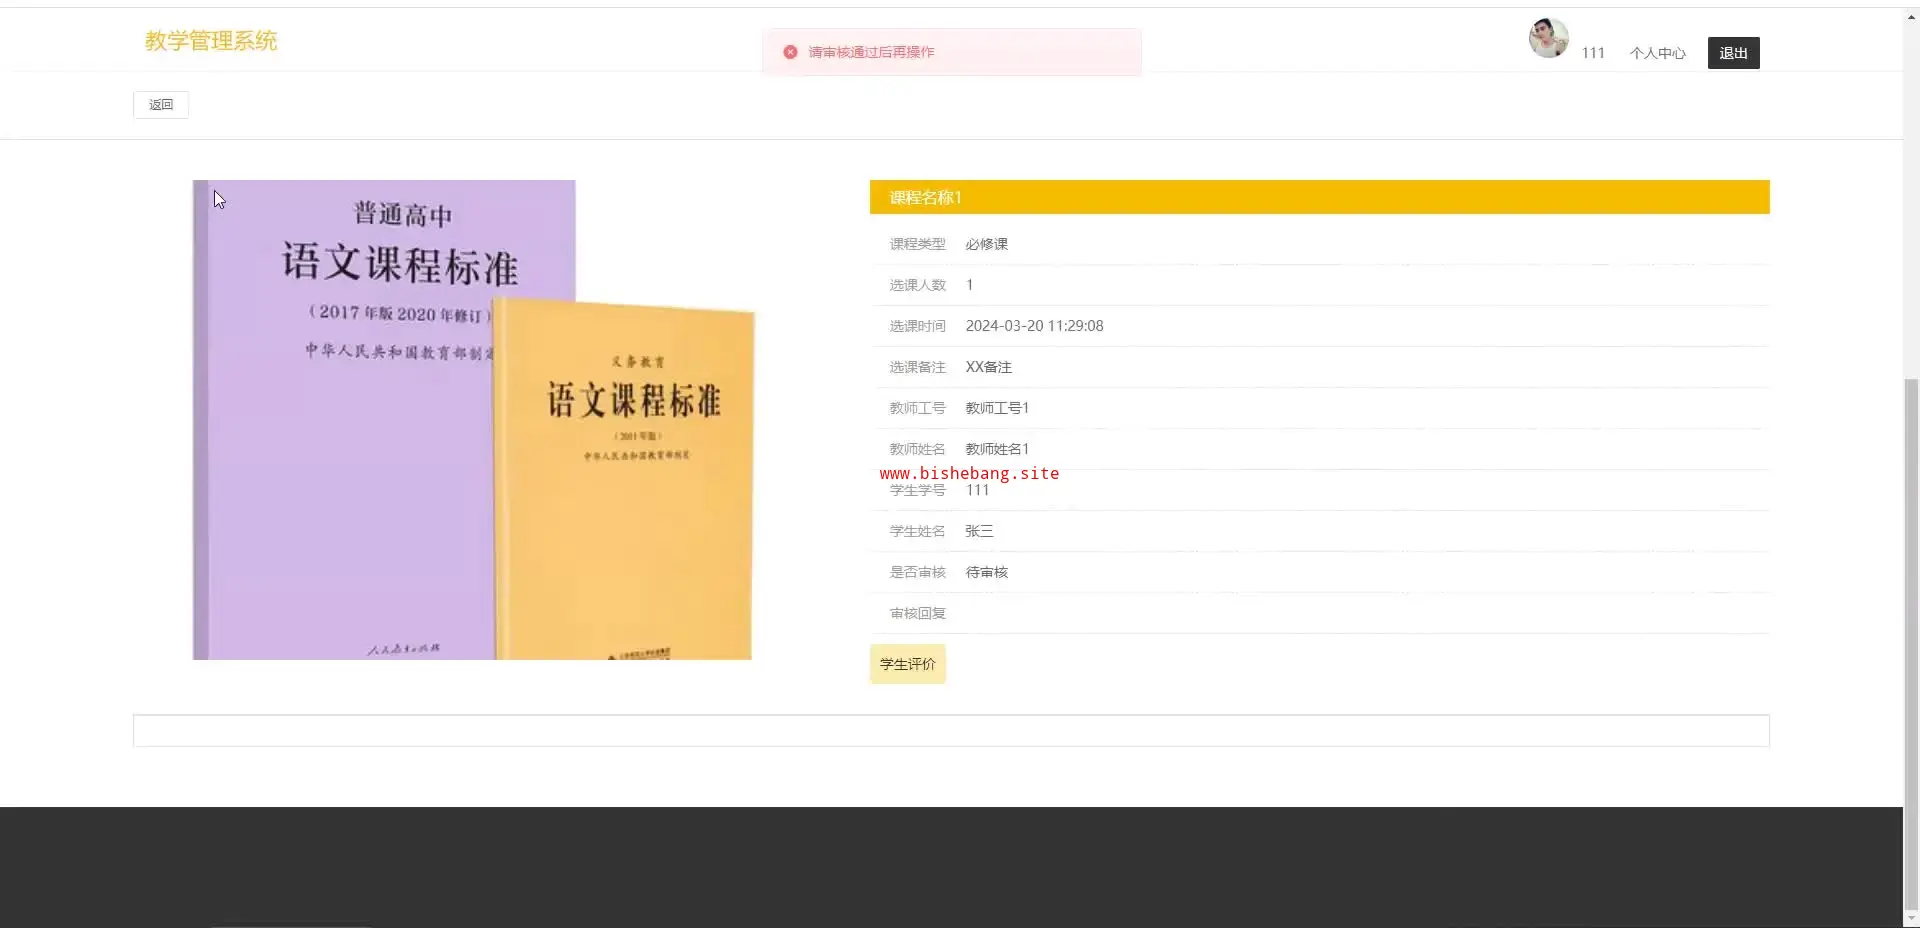The image size is (1920, 928).
Task: Click the timestamp 2024-03-20 11:29:08
Action: pos(1034,326)
